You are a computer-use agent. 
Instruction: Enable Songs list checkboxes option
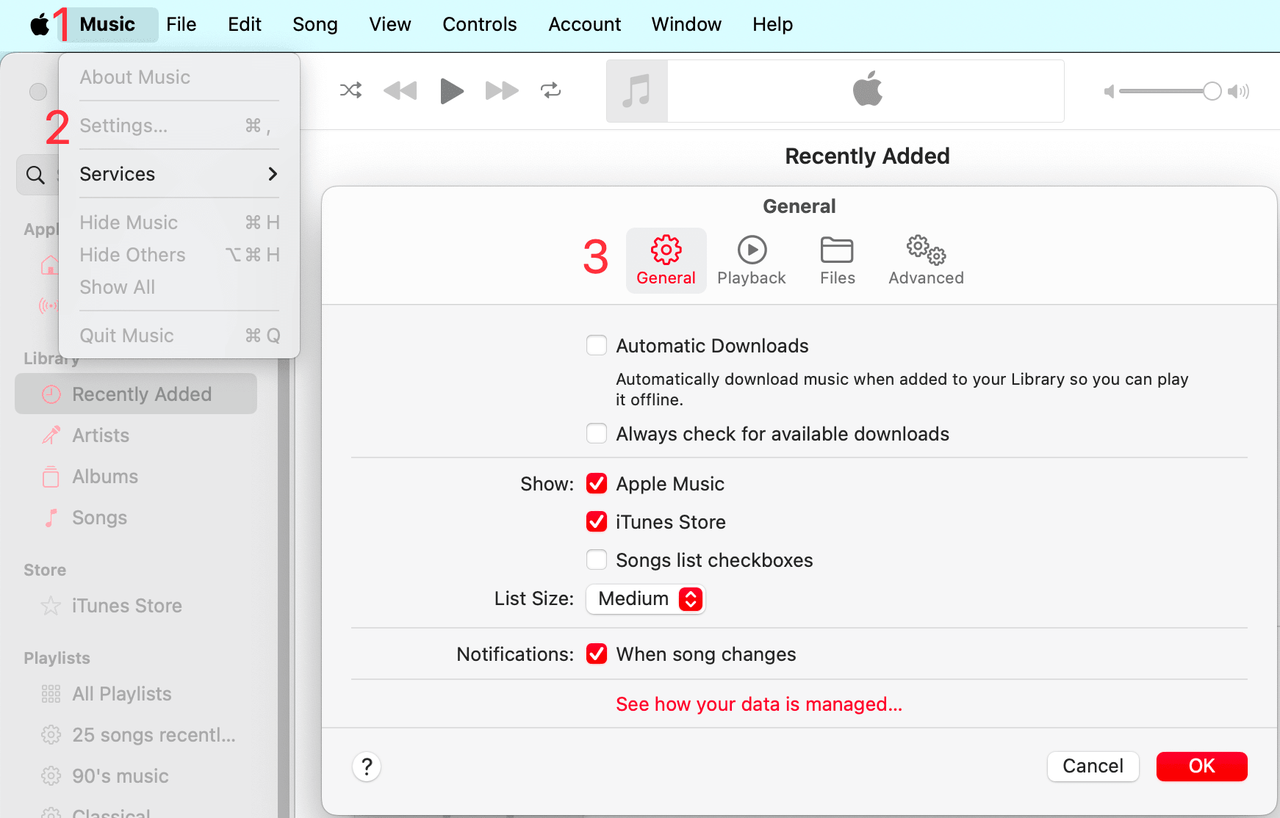tap(597, 560)
